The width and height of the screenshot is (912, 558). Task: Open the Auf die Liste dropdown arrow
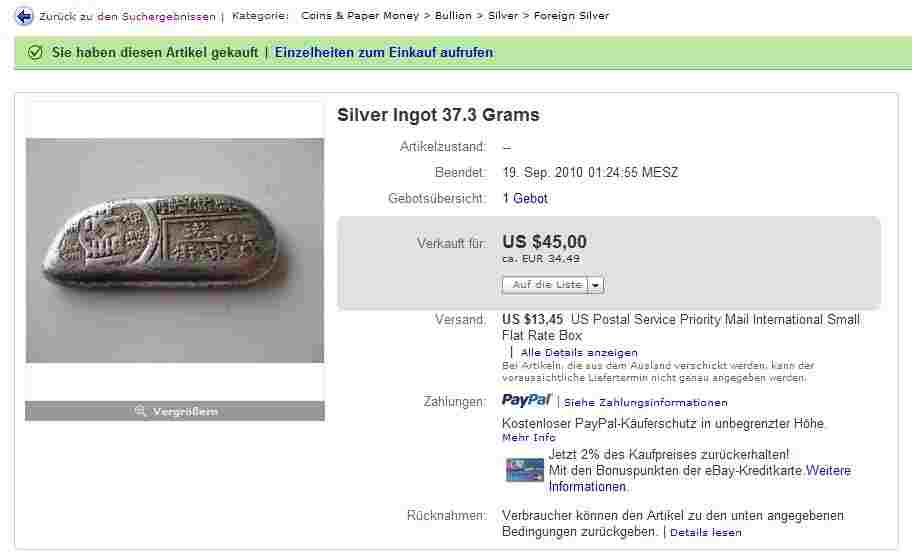(596, 285)
